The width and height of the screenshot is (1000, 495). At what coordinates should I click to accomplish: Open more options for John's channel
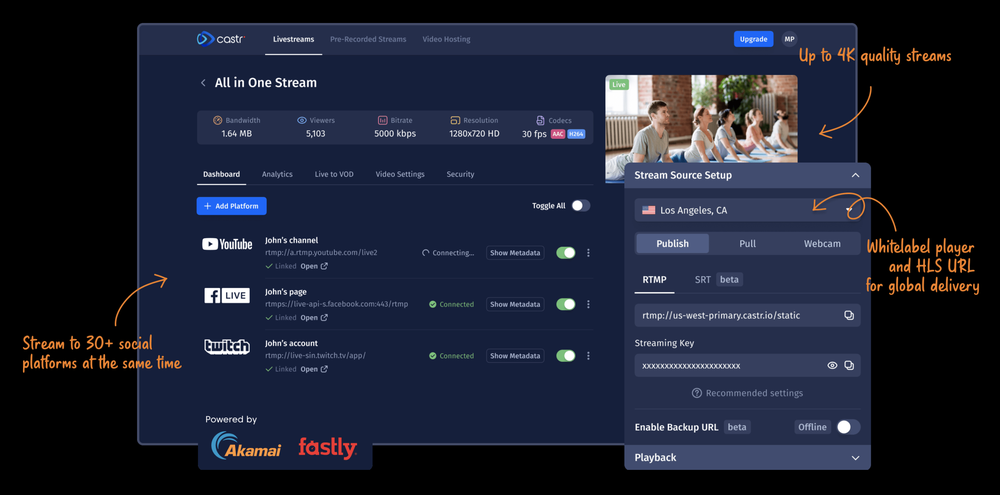coord(588,253)
